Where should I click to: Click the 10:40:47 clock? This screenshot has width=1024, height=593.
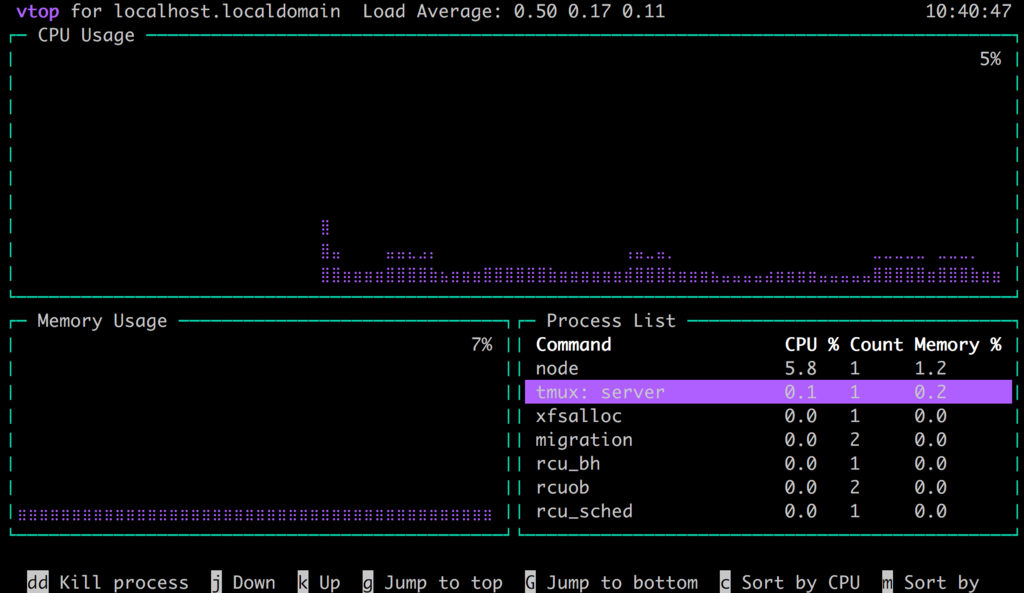pos(968,11)
